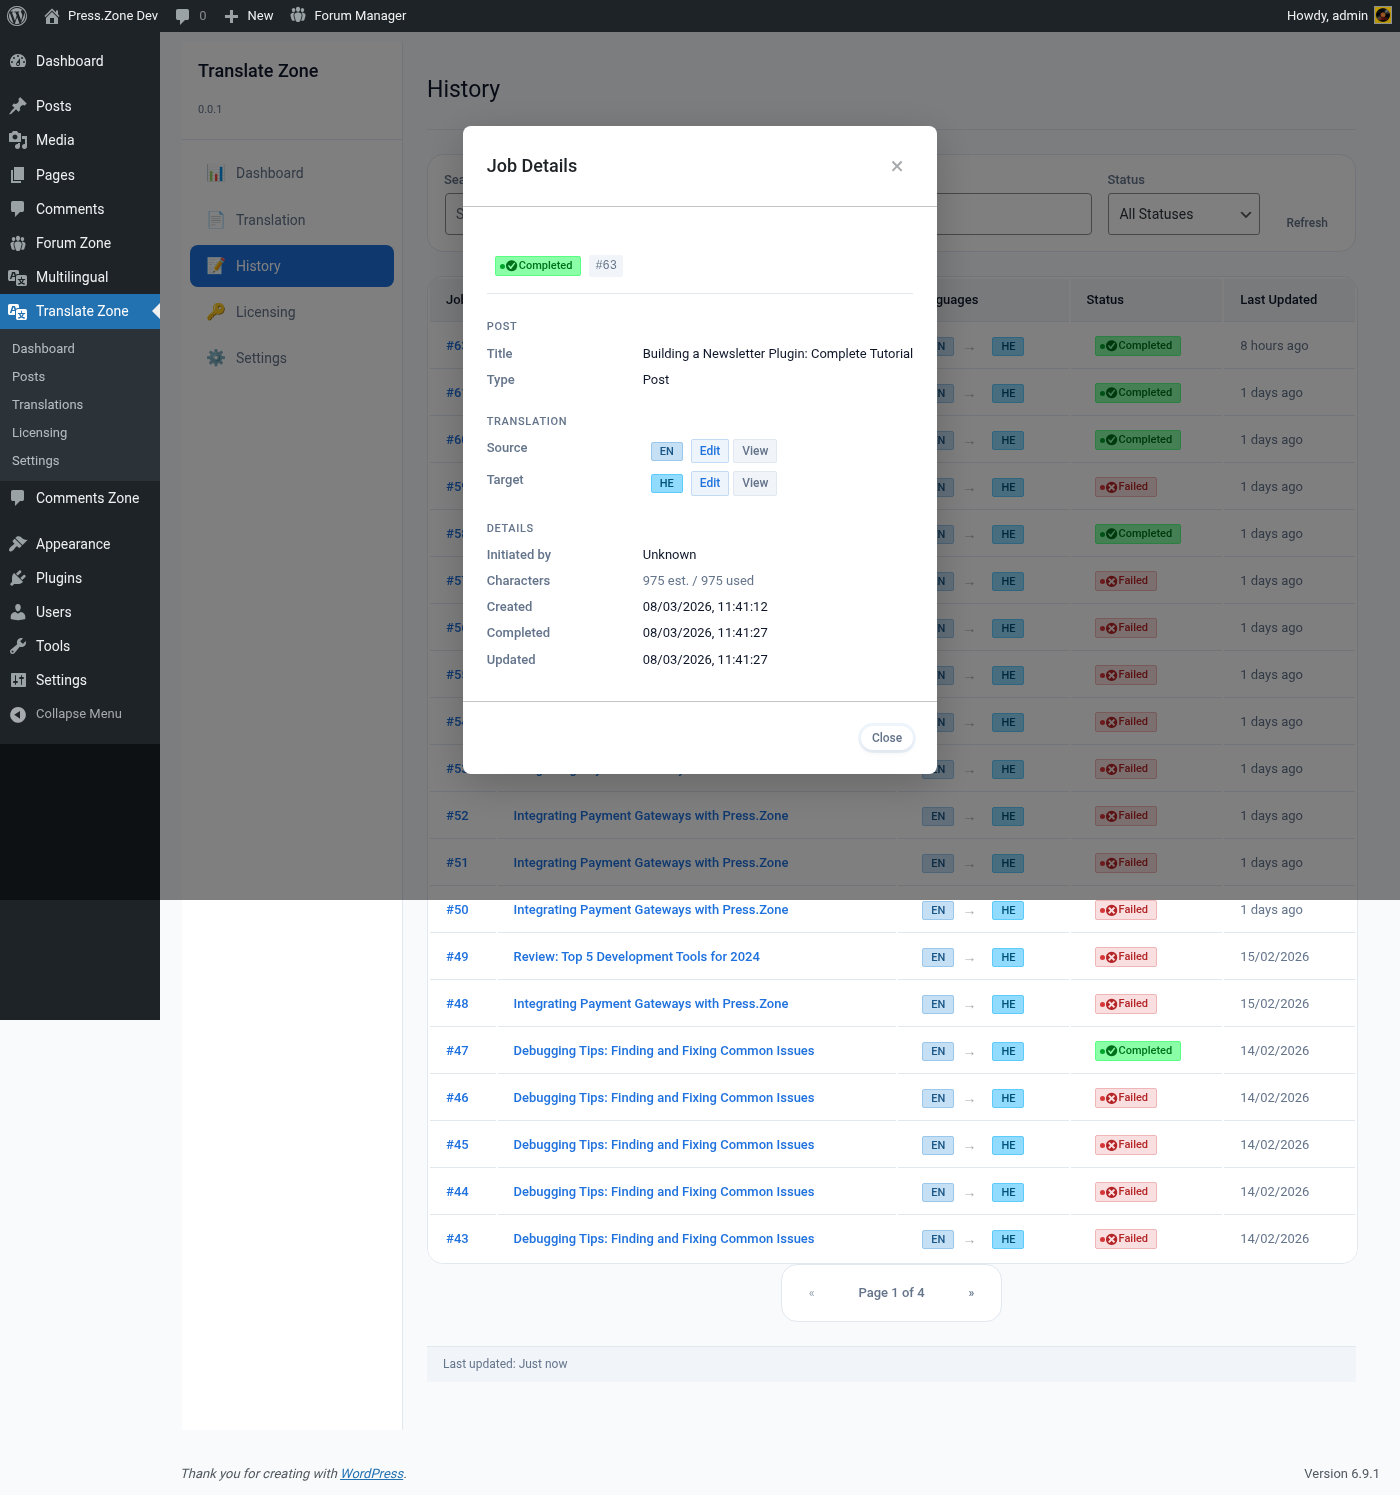Click the Close button in Job Details
The height and width of the screenshot is (1495, 1400).
point(887,738)
